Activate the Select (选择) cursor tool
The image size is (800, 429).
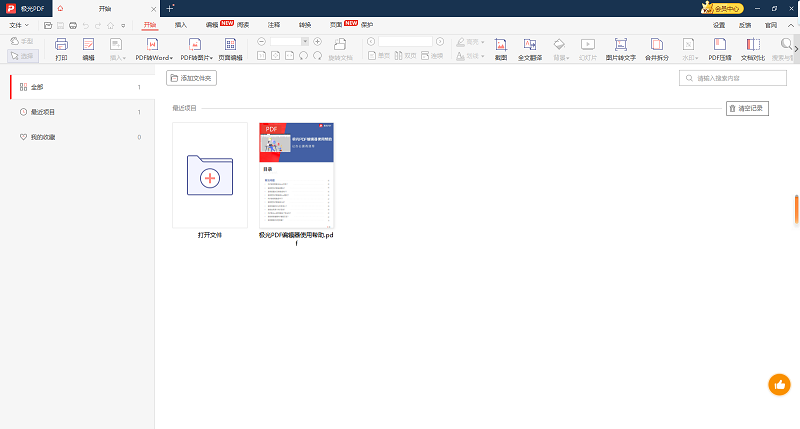22,56
